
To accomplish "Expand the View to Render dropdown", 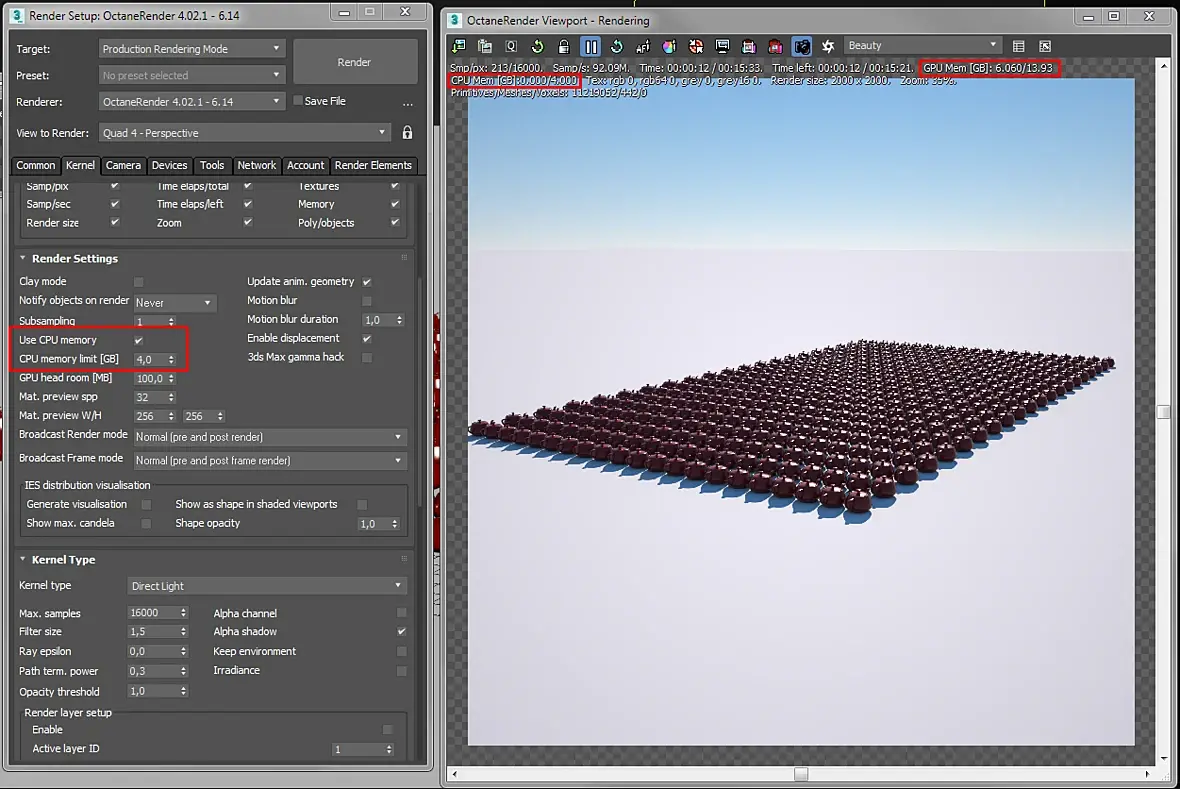I will (x=244, y=133).
